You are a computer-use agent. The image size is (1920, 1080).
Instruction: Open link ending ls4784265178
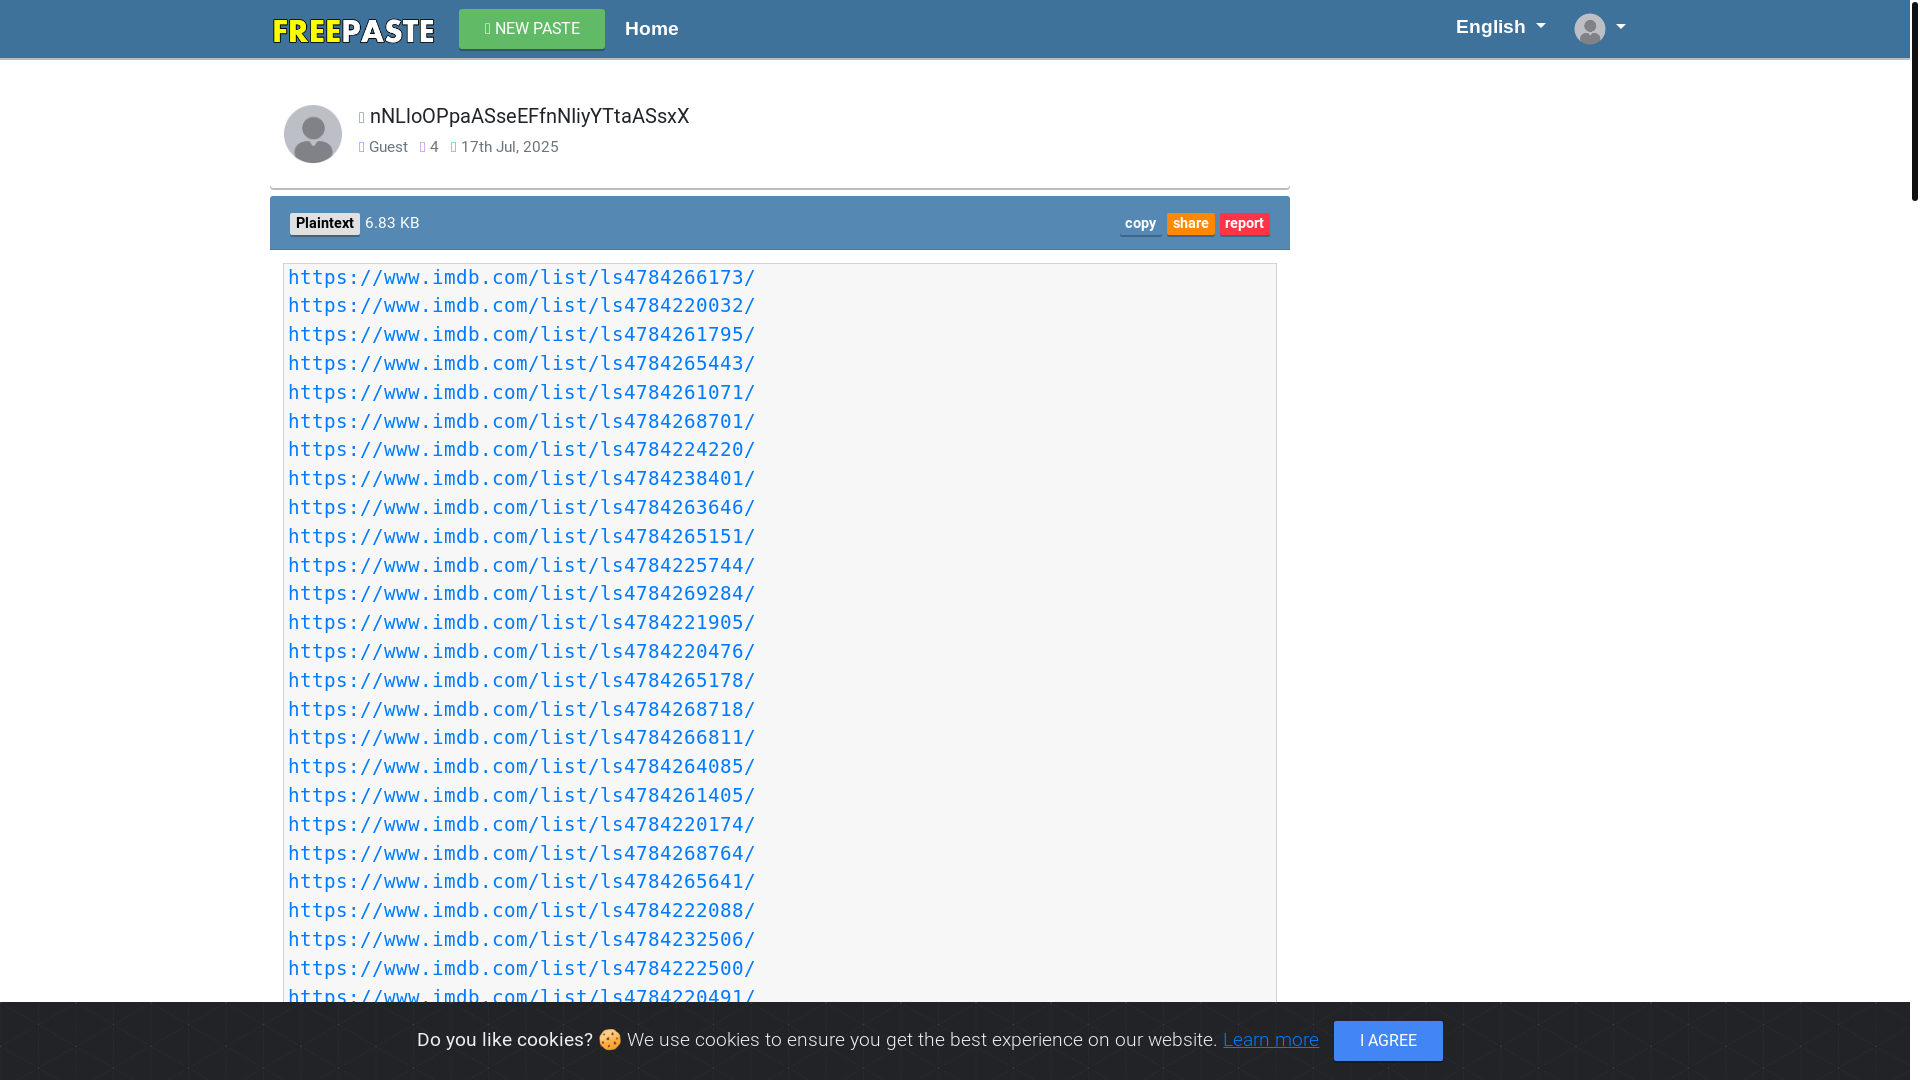522,681
